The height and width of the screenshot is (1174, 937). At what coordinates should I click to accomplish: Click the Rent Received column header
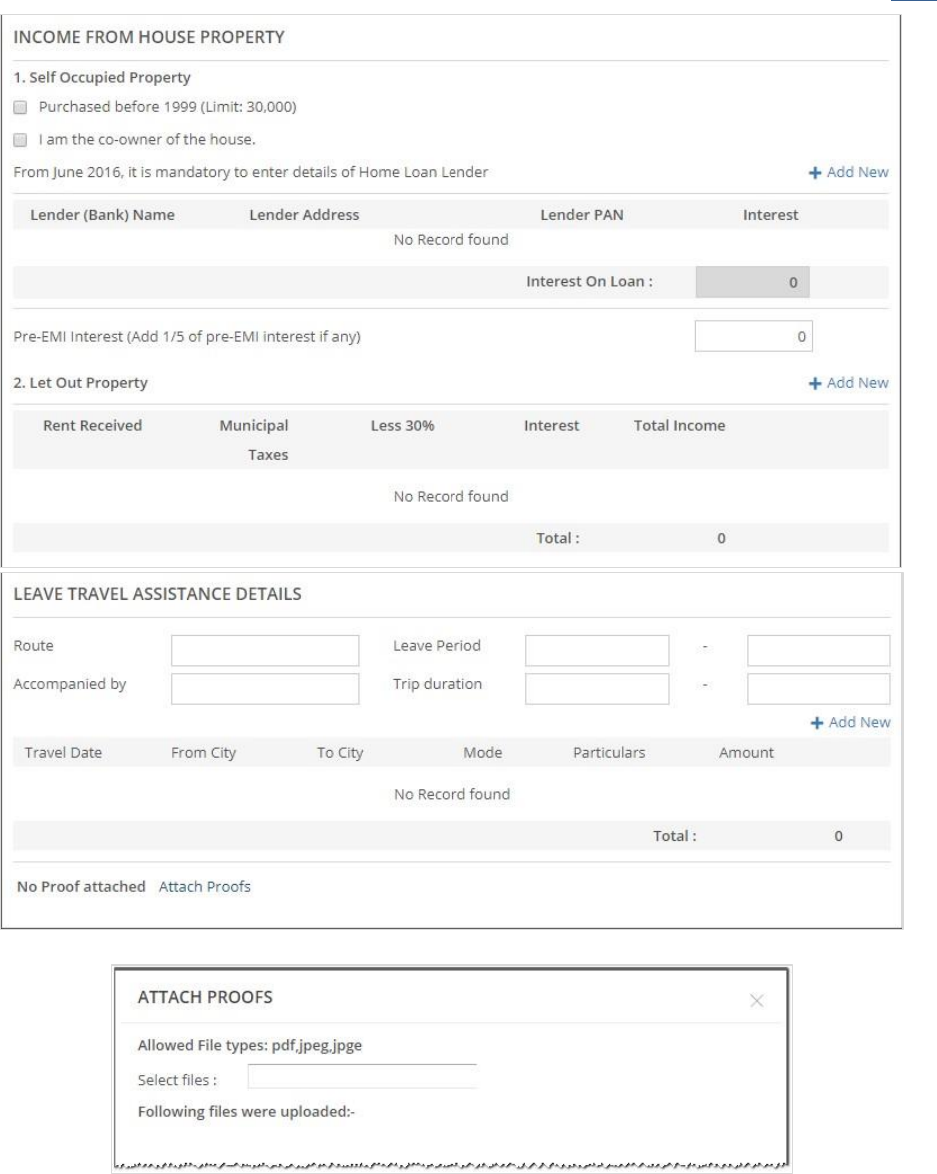tap(93, 426)
